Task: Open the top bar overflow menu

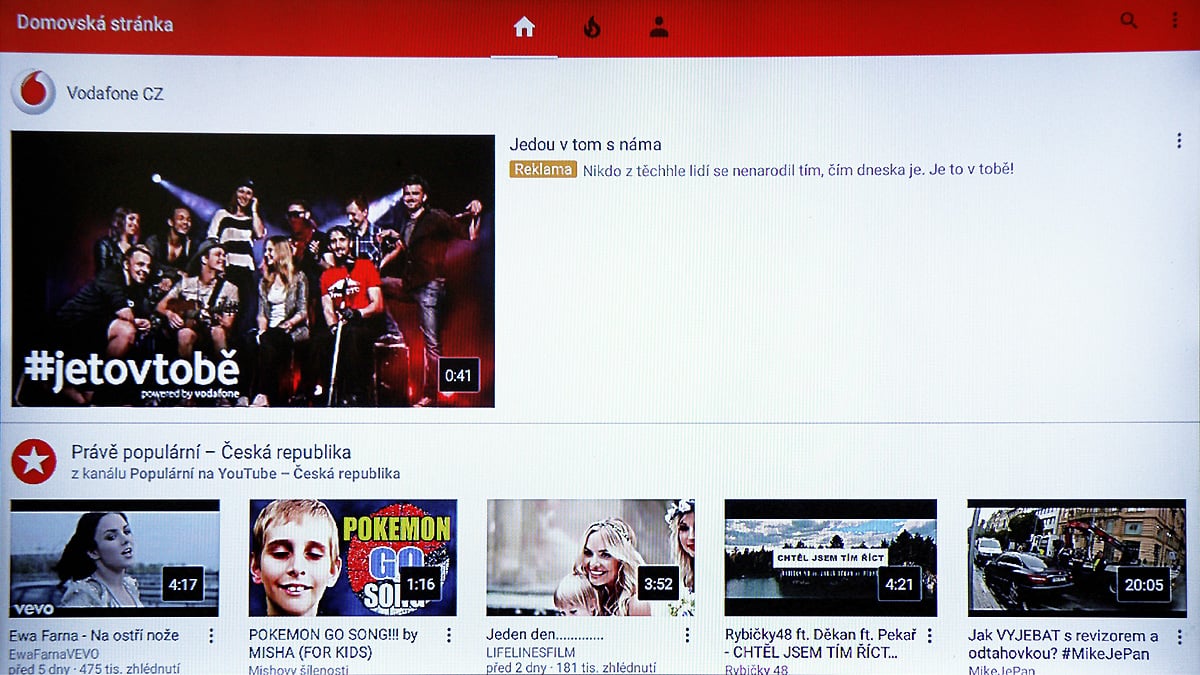Action: tap(1175, 20)
